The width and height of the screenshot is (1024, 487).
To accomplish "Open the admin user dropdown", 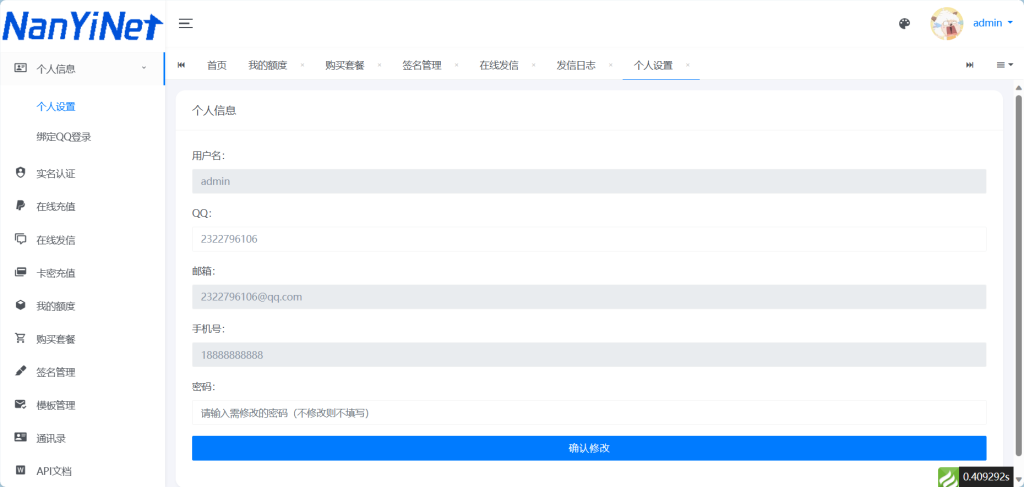I will (x=993, y=23).
